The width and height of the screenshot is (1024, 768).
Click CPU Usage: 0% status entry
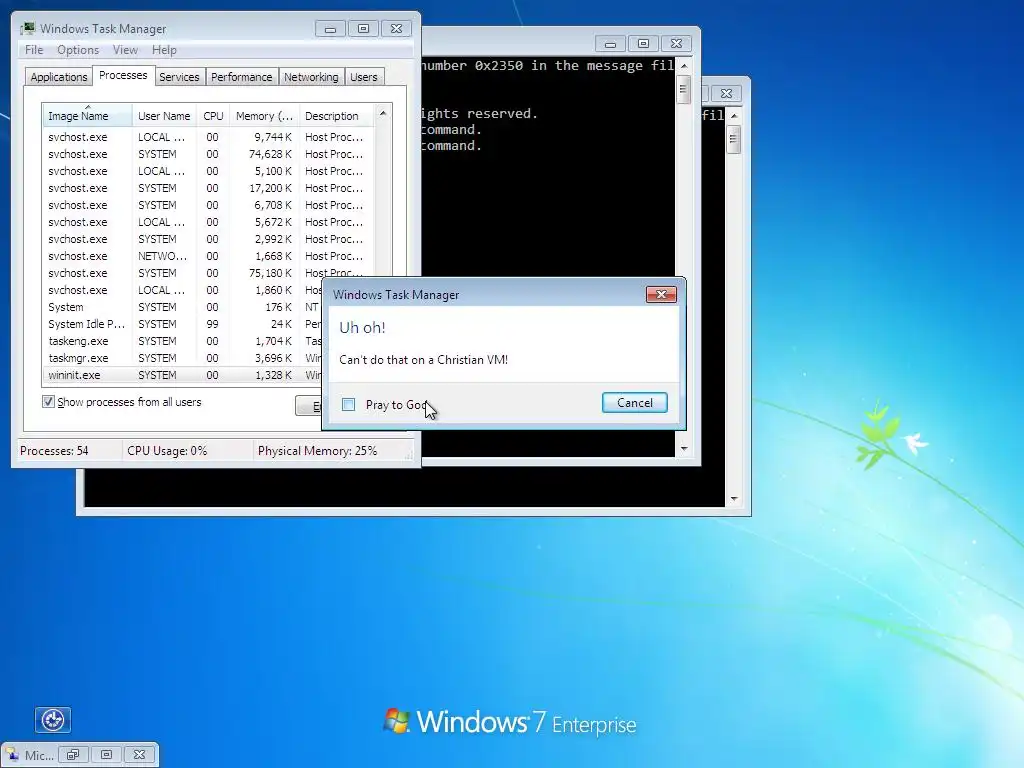[167, 451]
